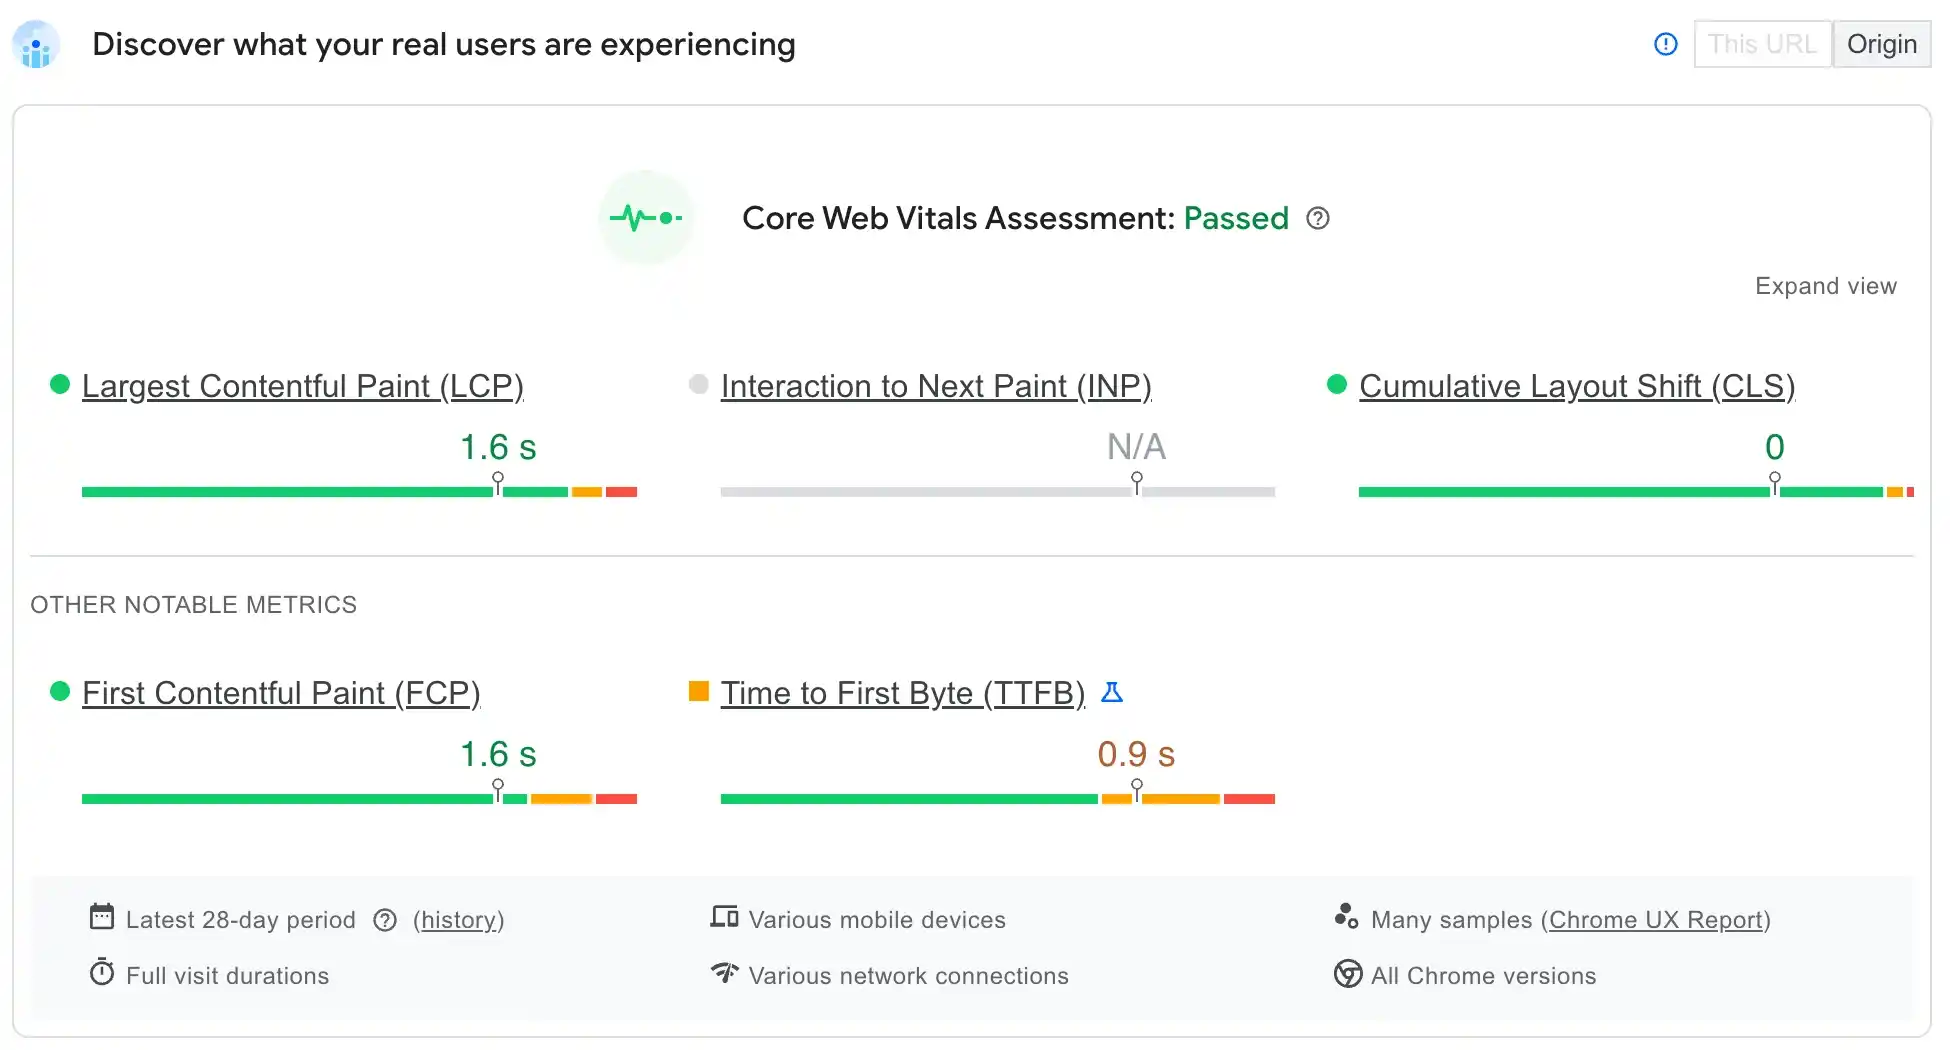Click the calendar icon for 28-day period
The width and height of the screenshot is (1950, 1050).
tap(102, 917)
